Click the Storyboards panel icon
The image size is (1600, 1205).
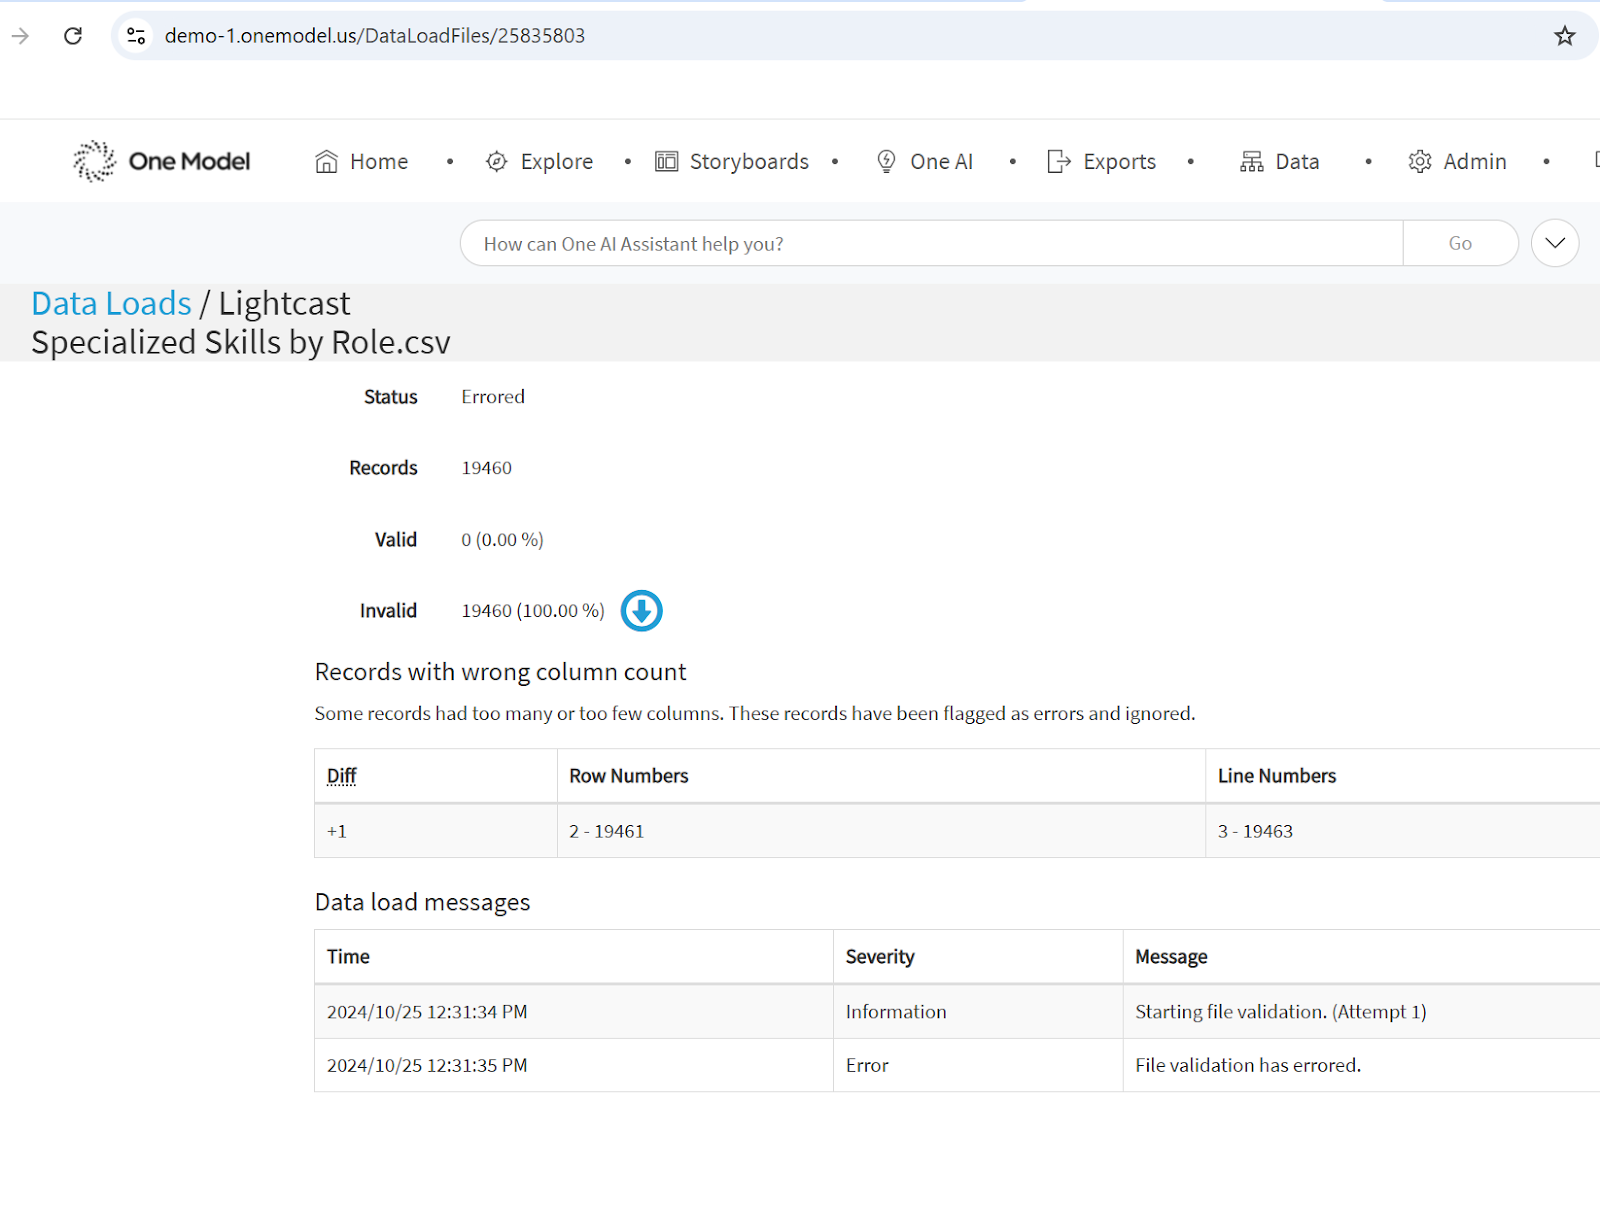coord(666,162)
